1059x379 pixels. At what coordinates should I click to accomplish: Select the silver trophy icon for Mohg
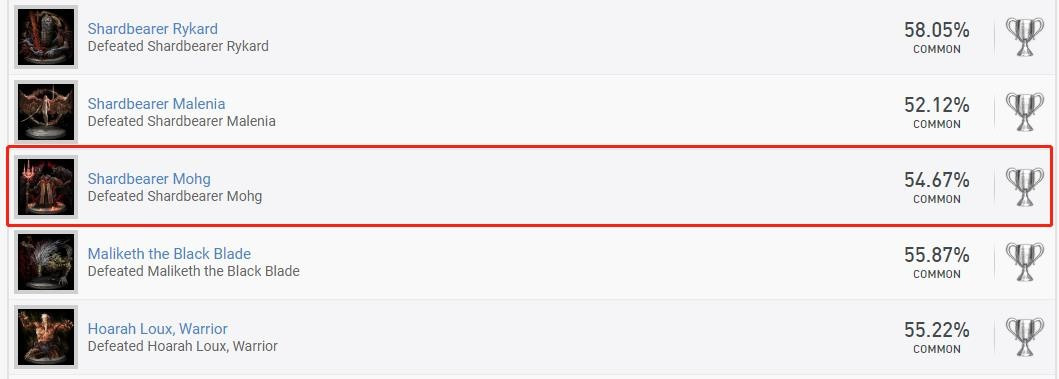coord(1025,187)
